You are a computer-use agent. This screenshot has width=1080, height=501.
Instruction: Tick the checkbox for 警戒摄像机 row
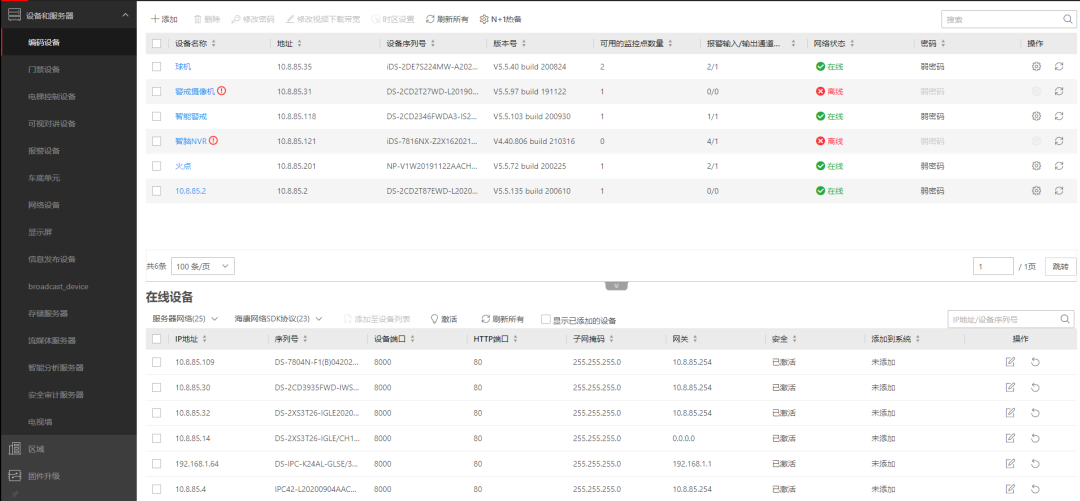[156, 91]
